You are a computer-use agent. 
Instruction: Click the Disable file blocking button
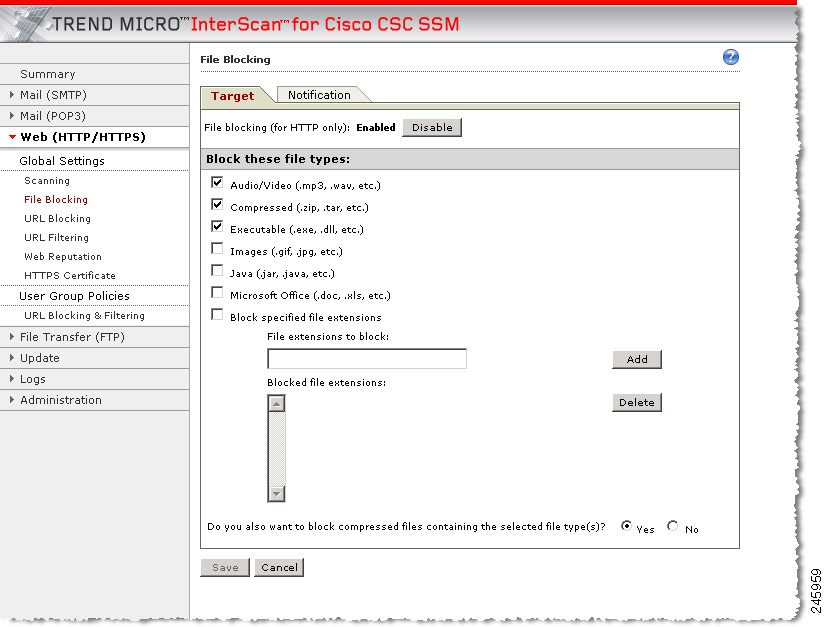pyautogui.click(x=432, y=127)
